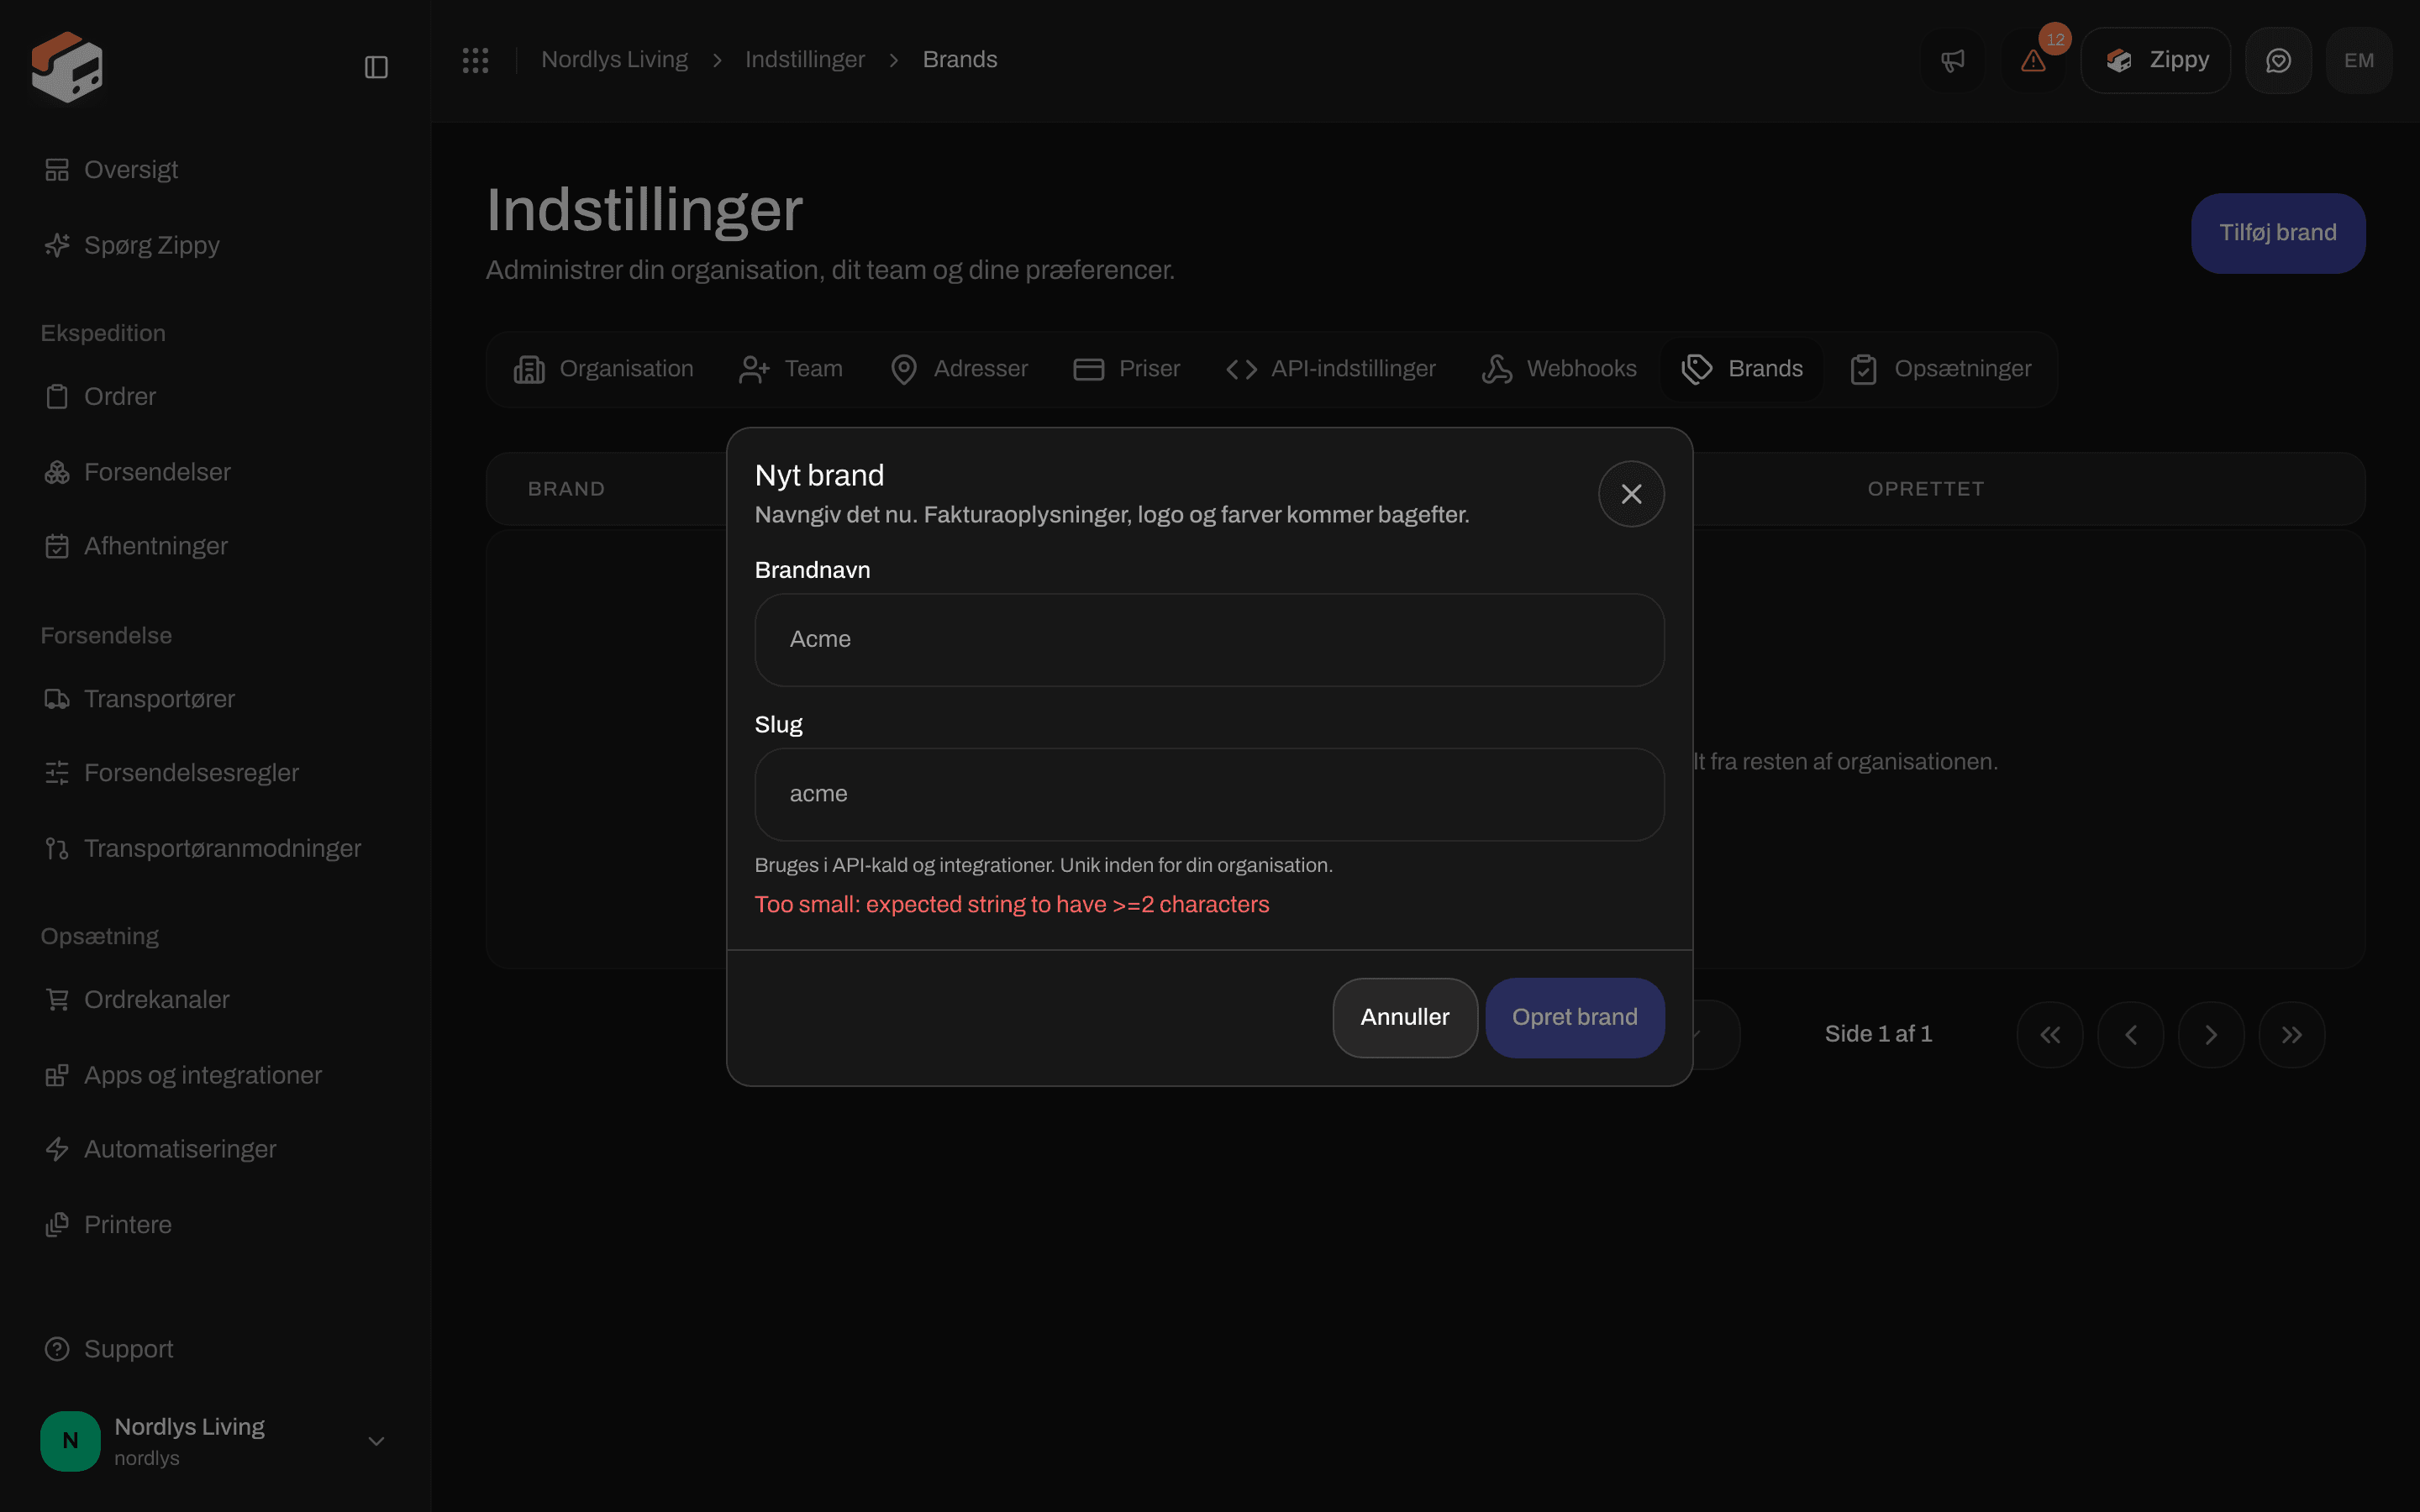Click the Annuller button

coord(1405,1018)
